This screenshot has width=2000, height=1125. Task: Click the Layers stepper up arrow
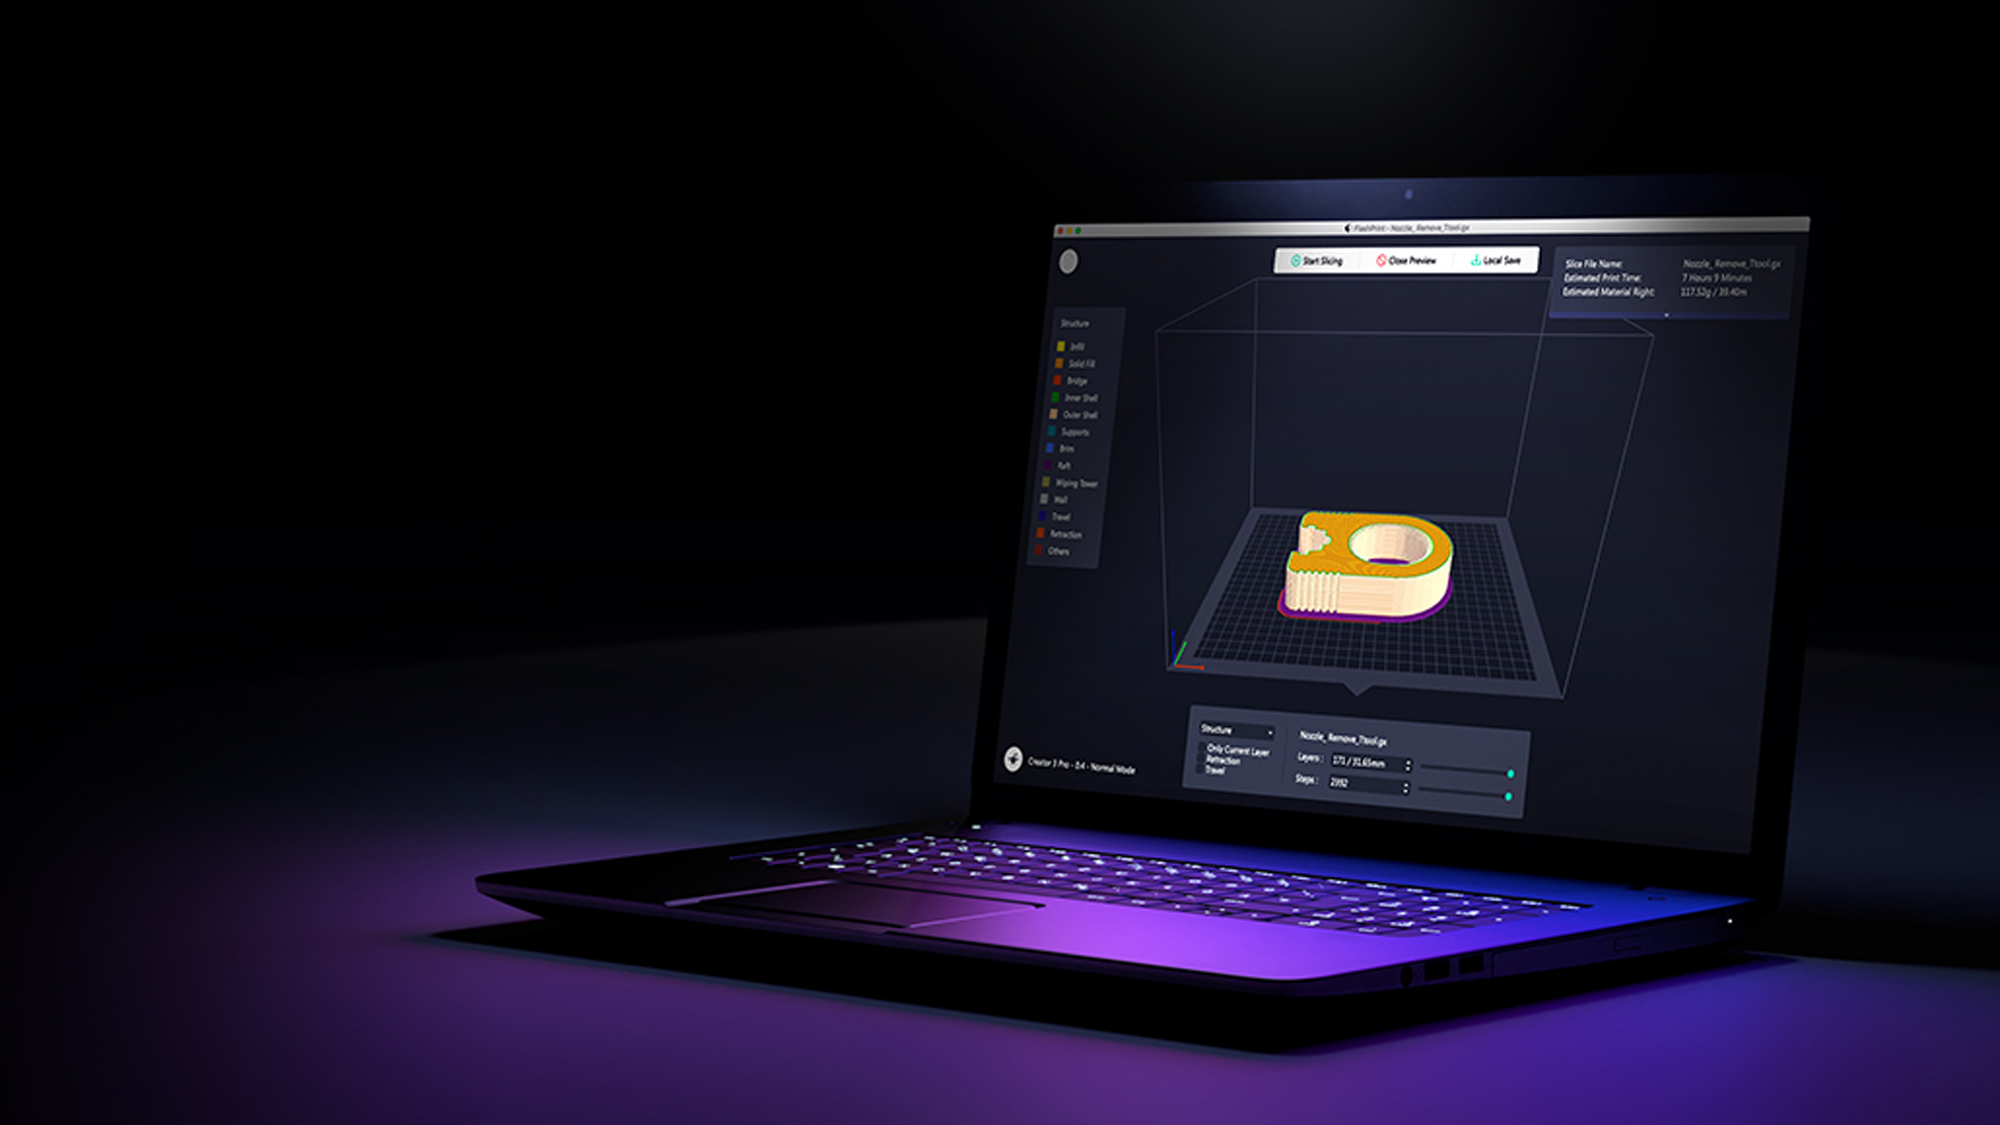[1408, 762]
